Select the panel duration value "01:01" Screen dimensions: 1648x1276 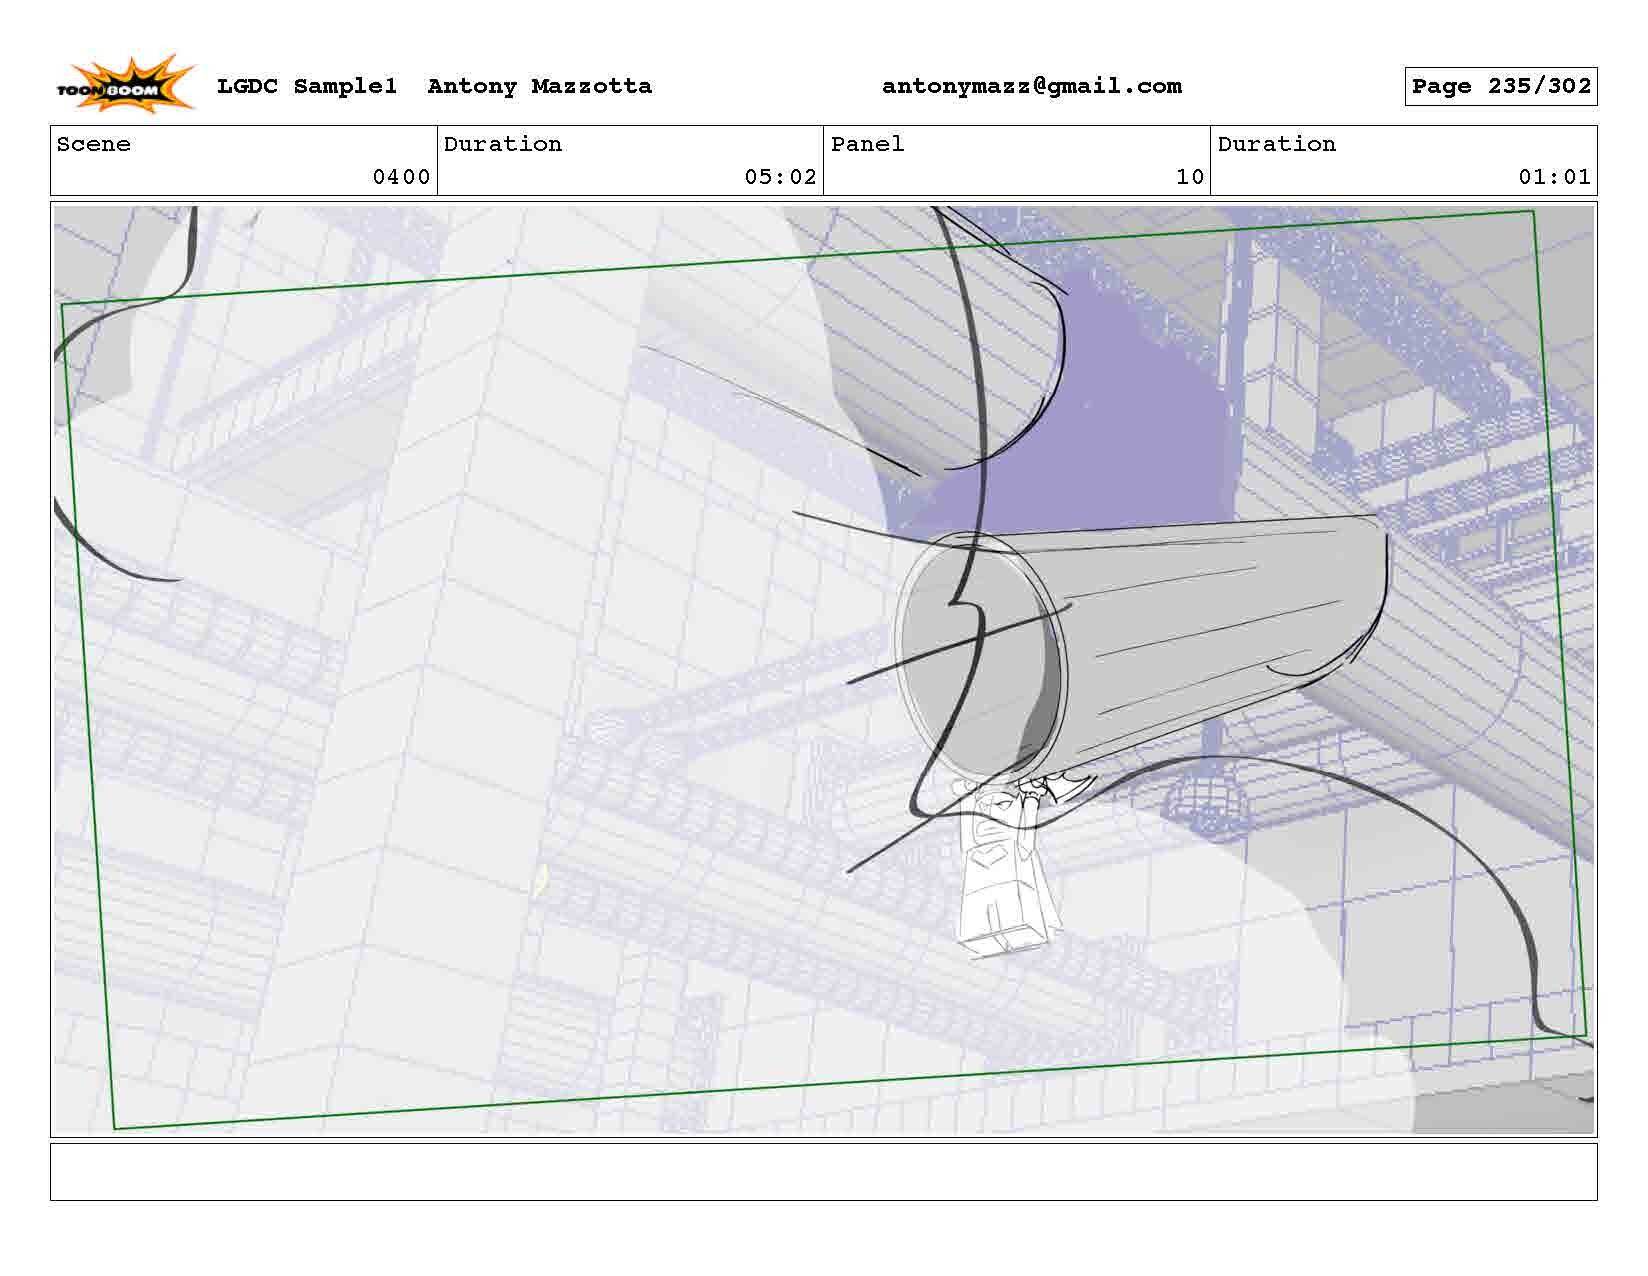tap(1555, 177)
